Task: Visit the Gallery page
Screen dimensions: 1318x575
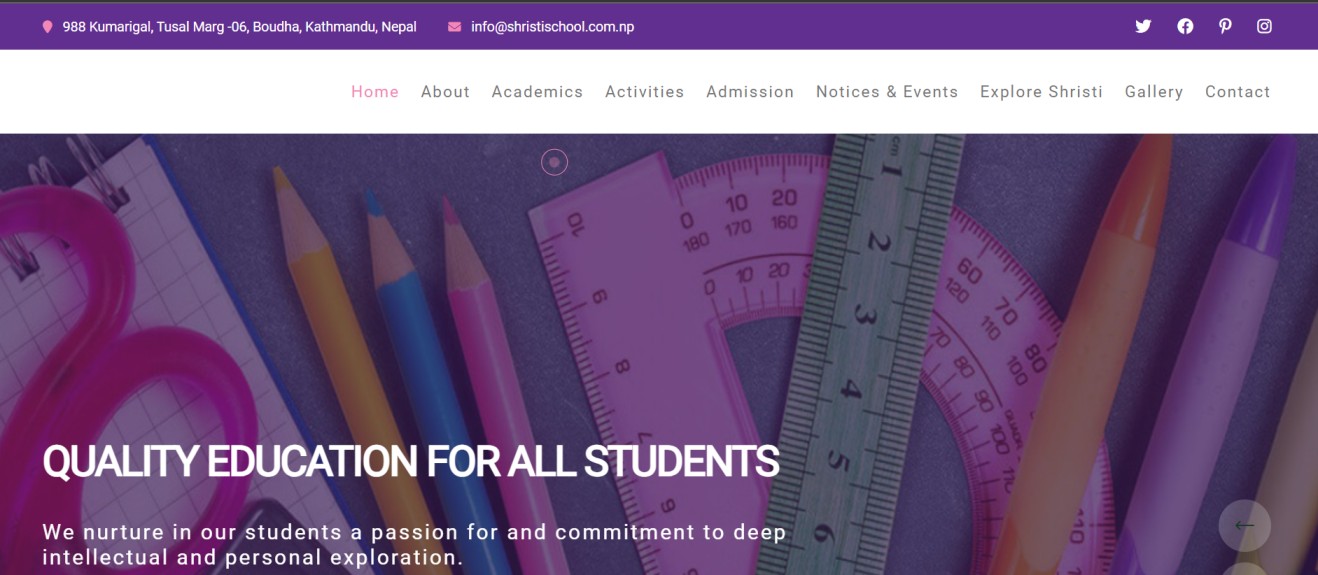Action: pos(1154,92)
